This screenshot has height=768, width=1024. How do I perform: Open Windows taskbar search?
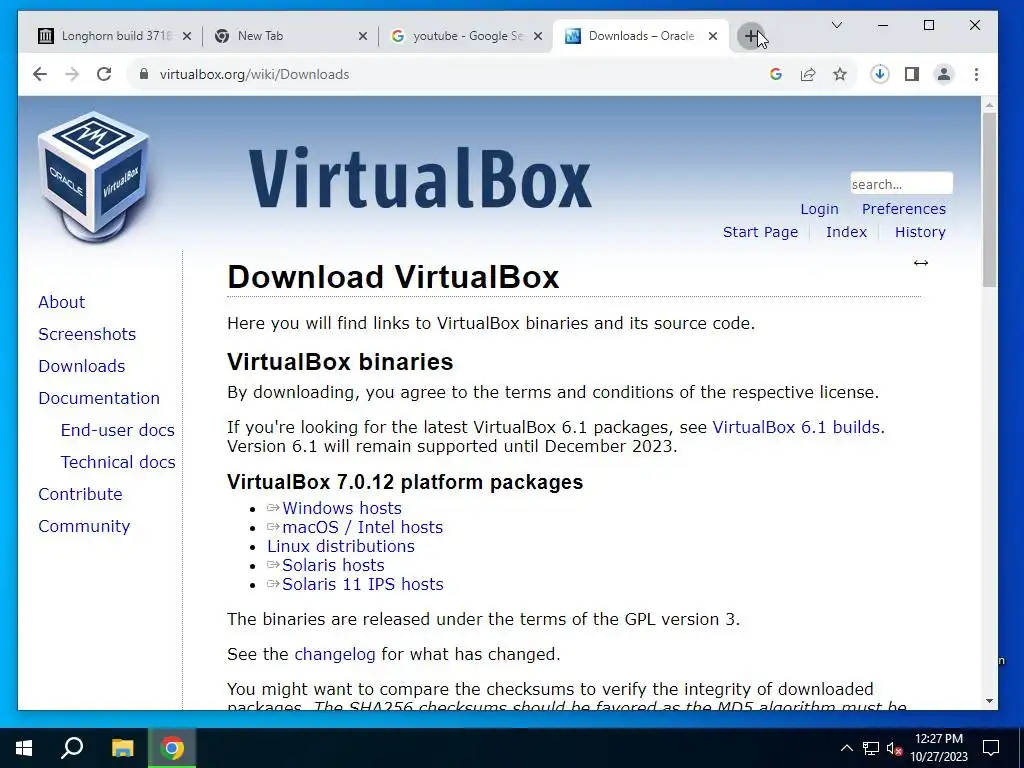[x=72, y=748]
